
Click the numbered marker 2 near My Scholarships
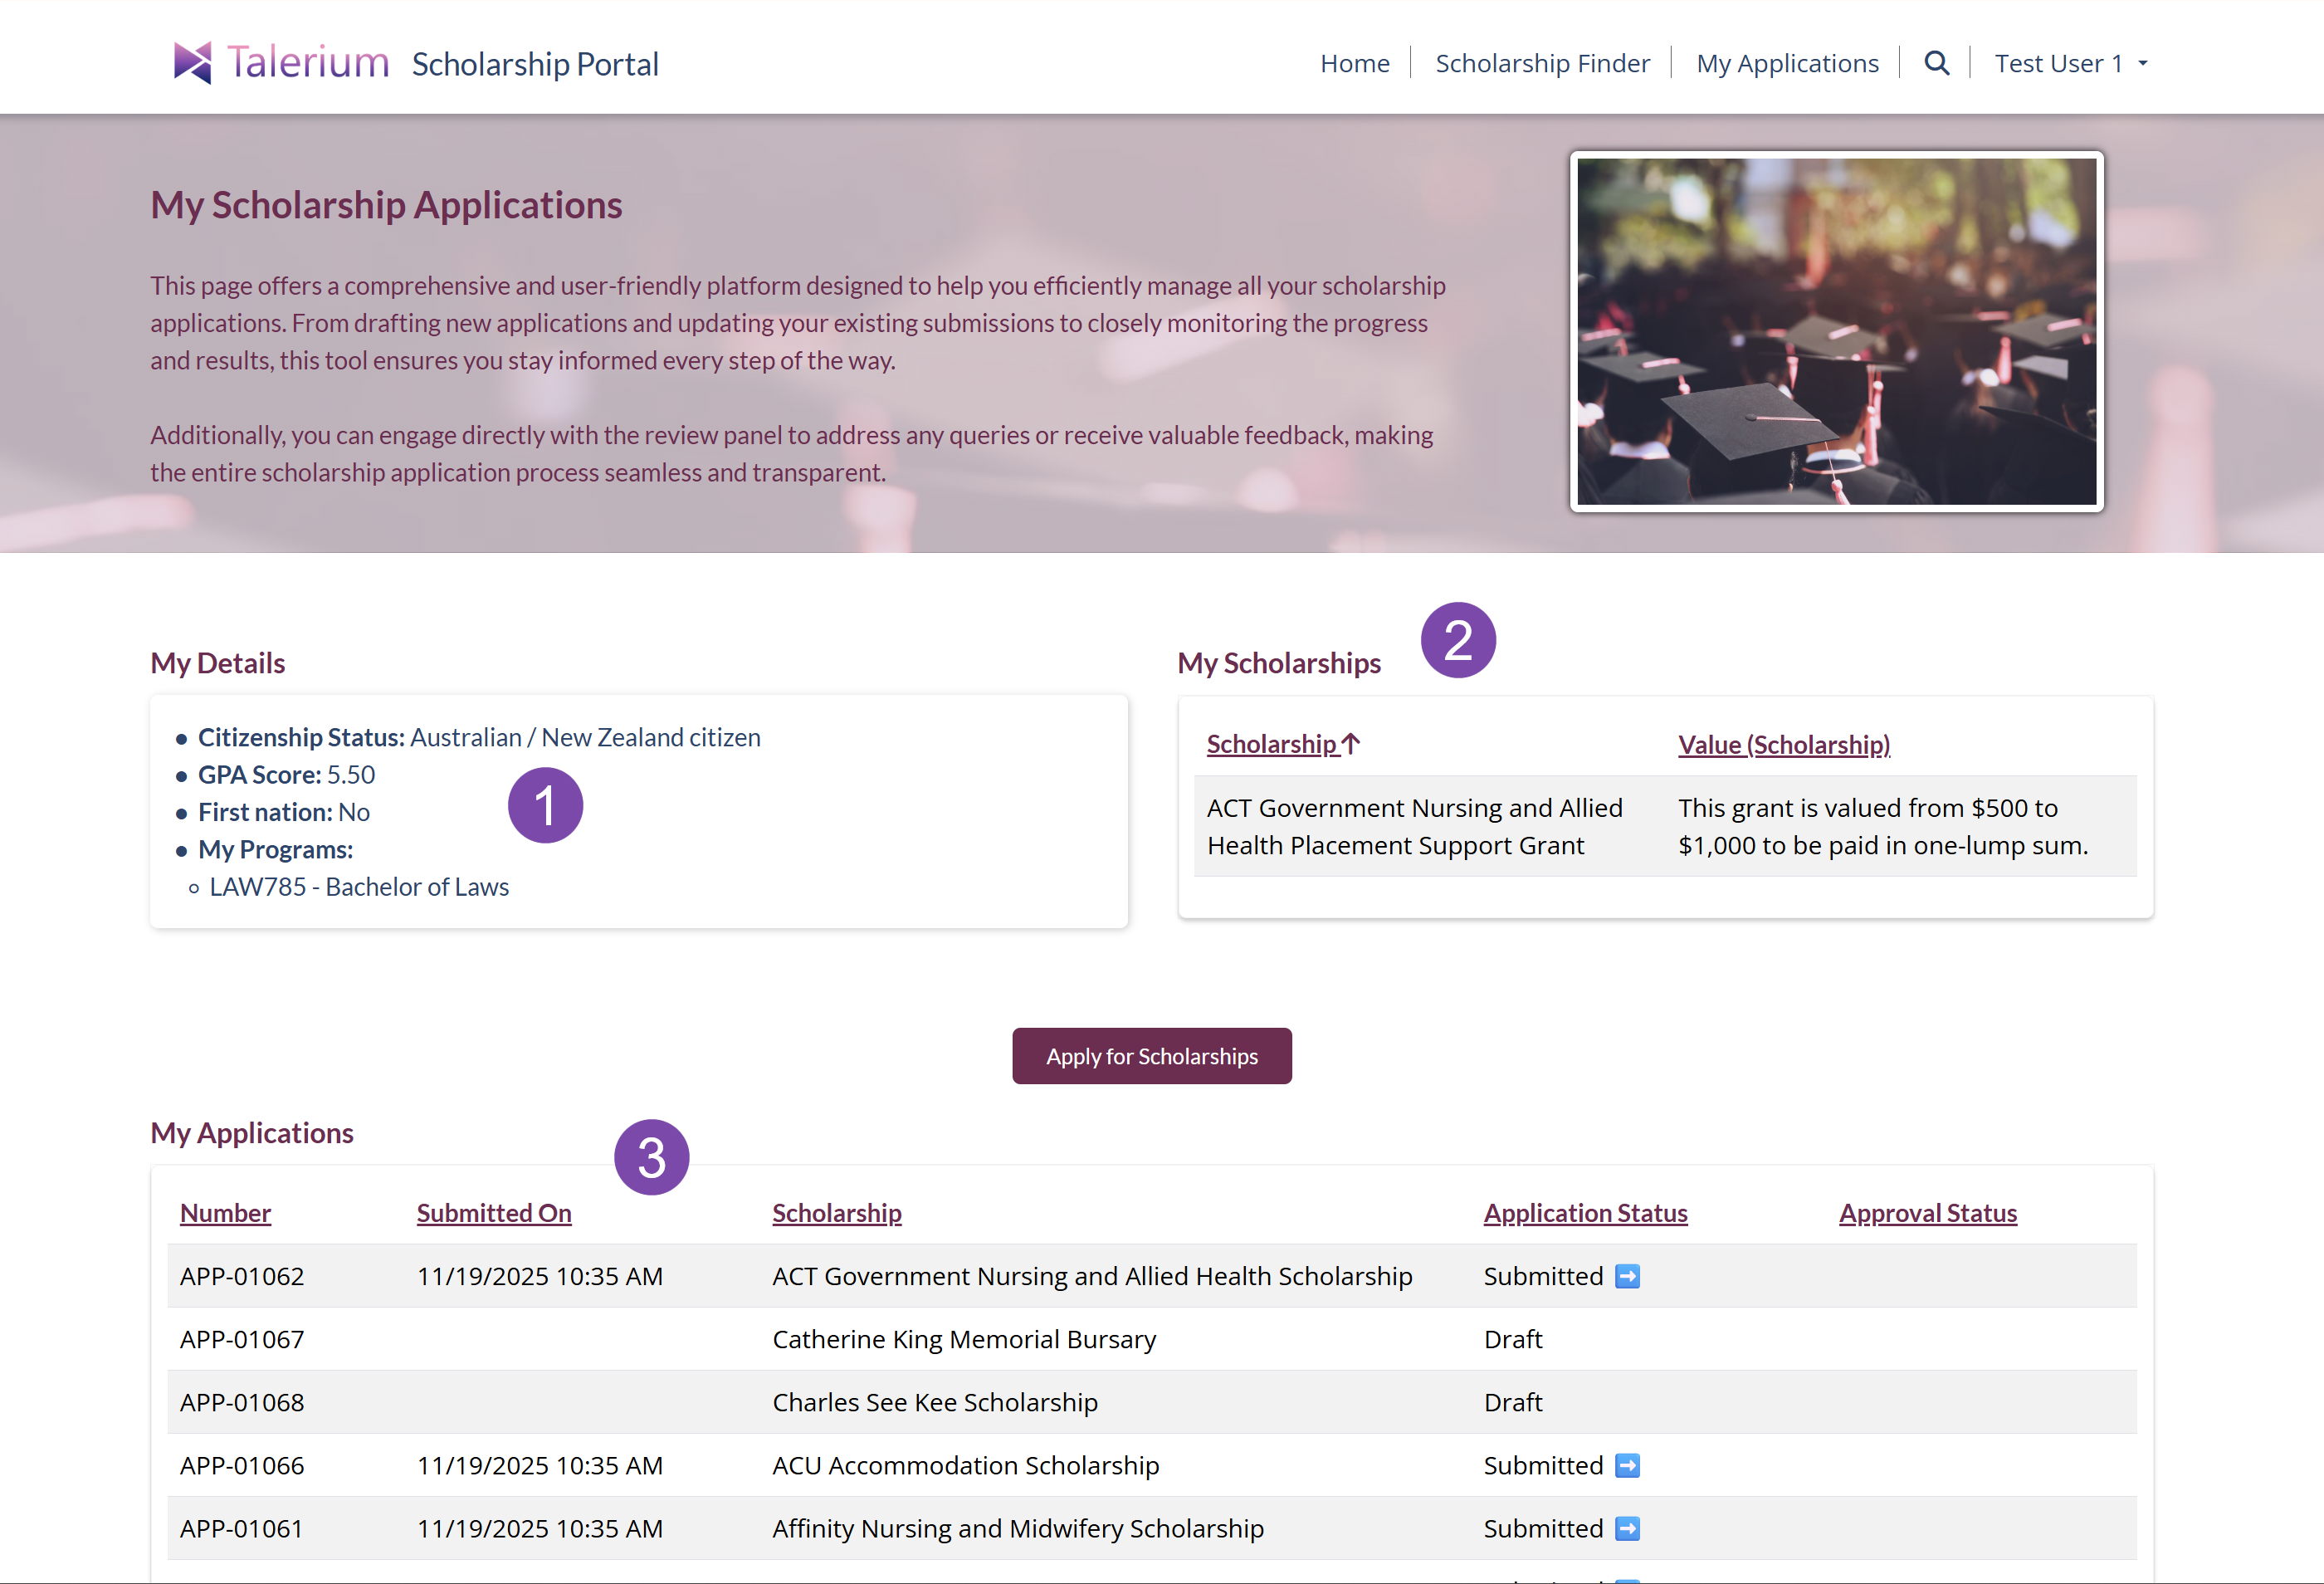point(1458,640)
